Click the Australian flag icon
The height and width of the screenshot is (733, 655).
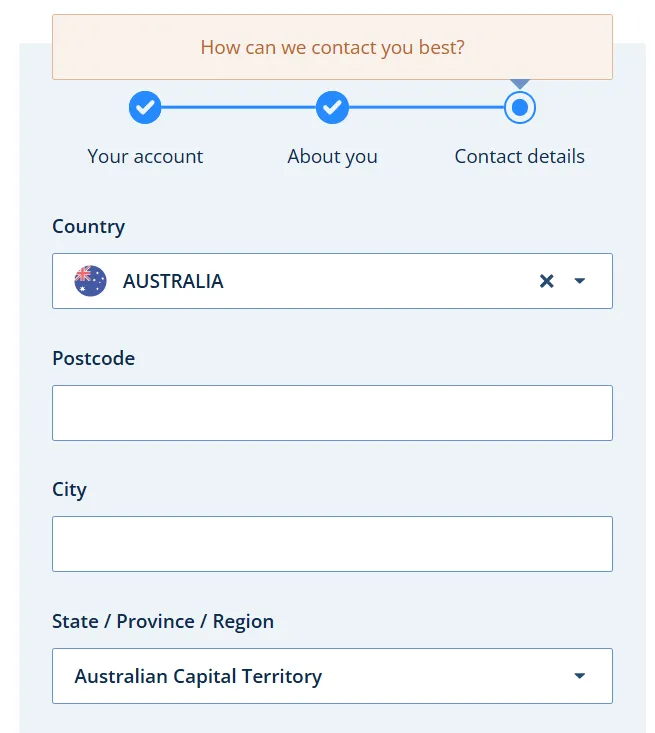pyautogui.click(x=90, y=281)
